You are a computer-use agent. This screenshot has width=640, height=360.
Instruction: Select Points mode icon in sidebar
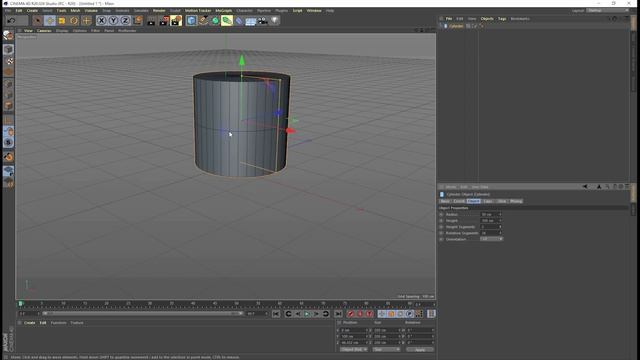coord(8,84)
